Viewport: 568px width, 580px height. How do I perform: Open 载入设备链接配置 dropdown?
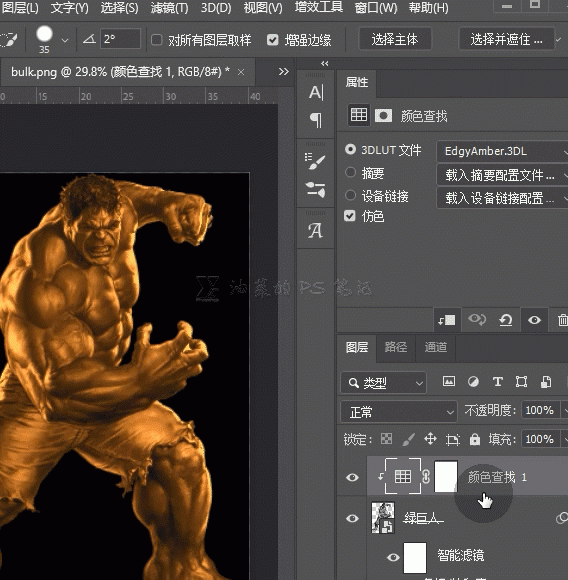(502, 198)
